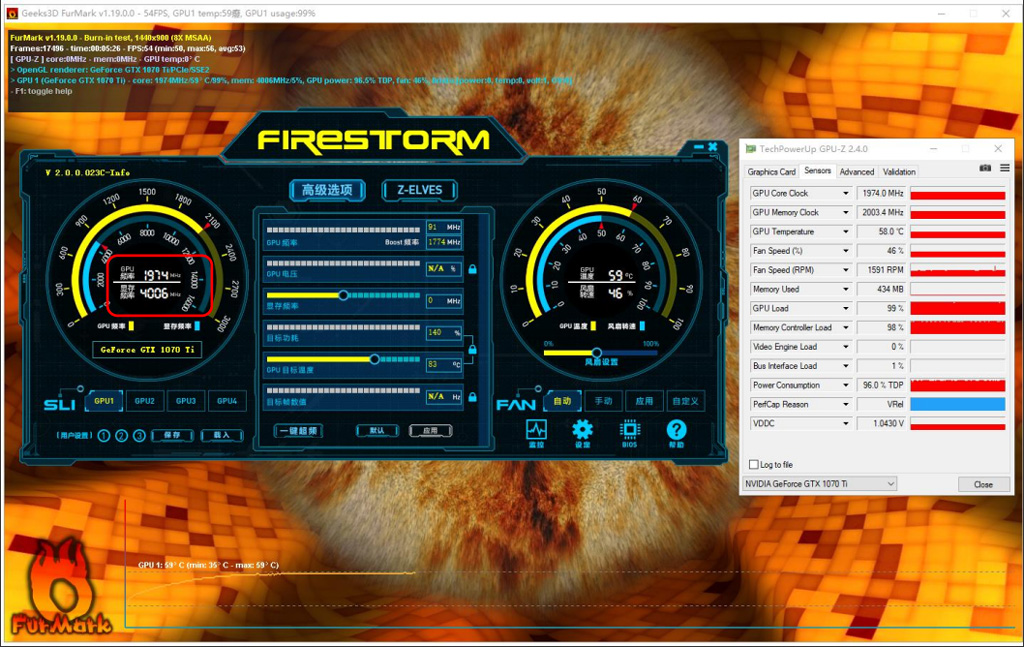Open the Bus Interface Load sensor dropdown
Viewport: 1024px width, 647px height.
(x=846, y=366)
